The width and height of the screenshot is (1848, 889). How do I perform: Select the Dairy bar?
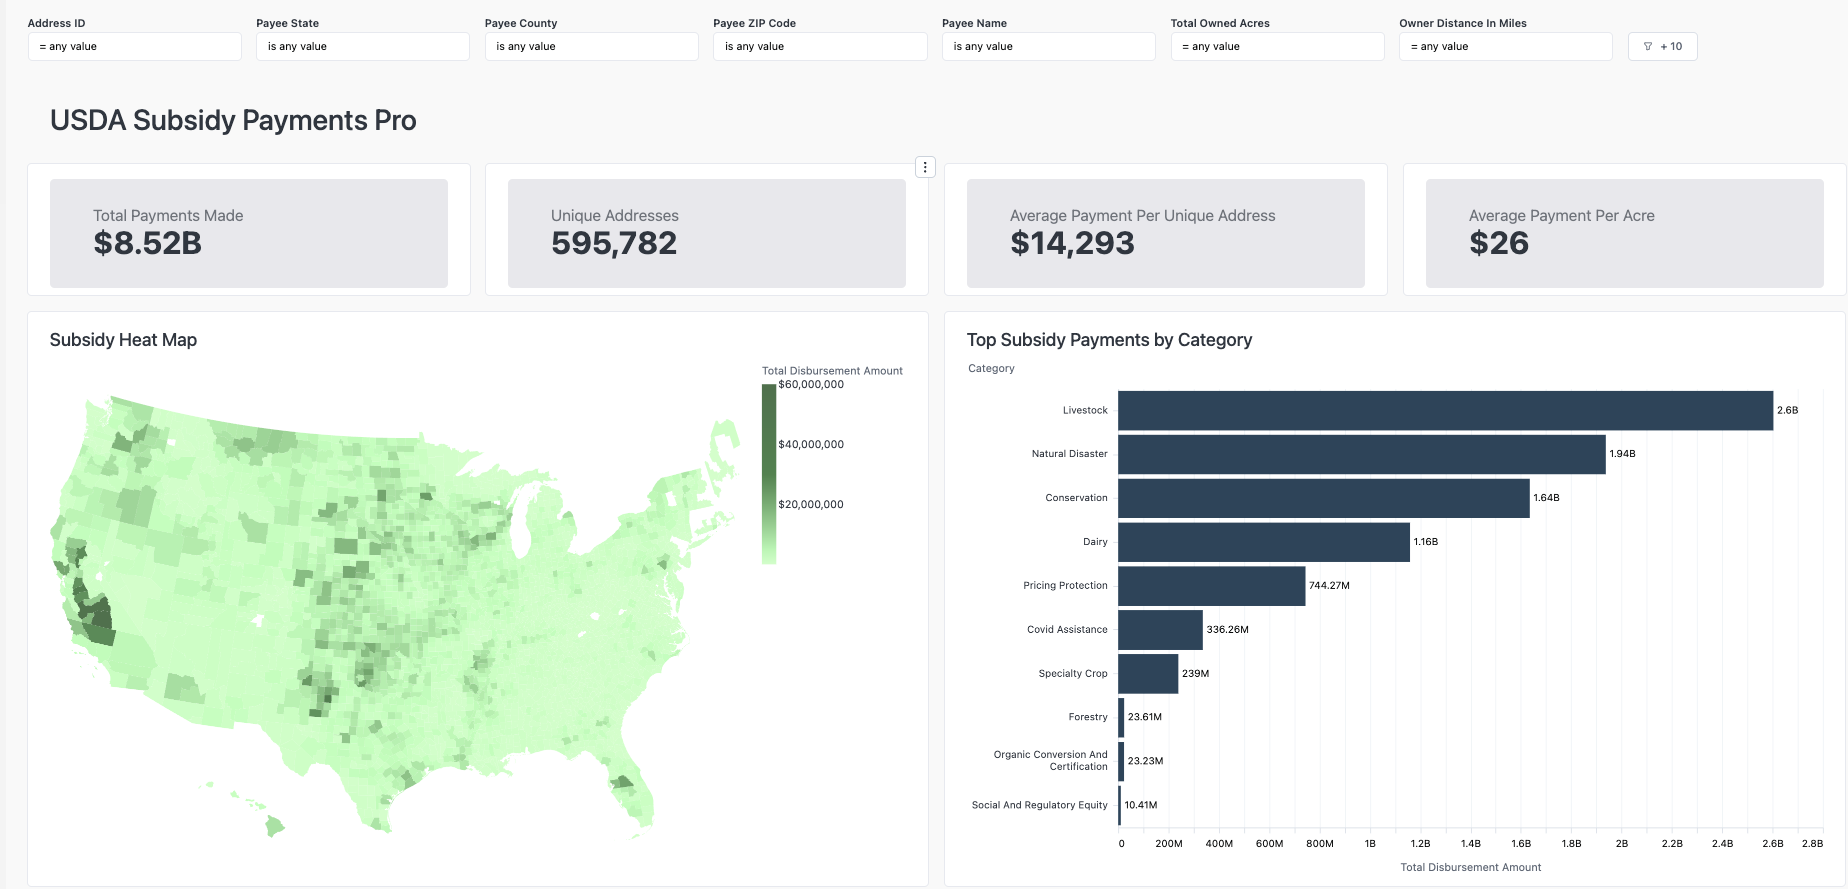click(1264, 542)
